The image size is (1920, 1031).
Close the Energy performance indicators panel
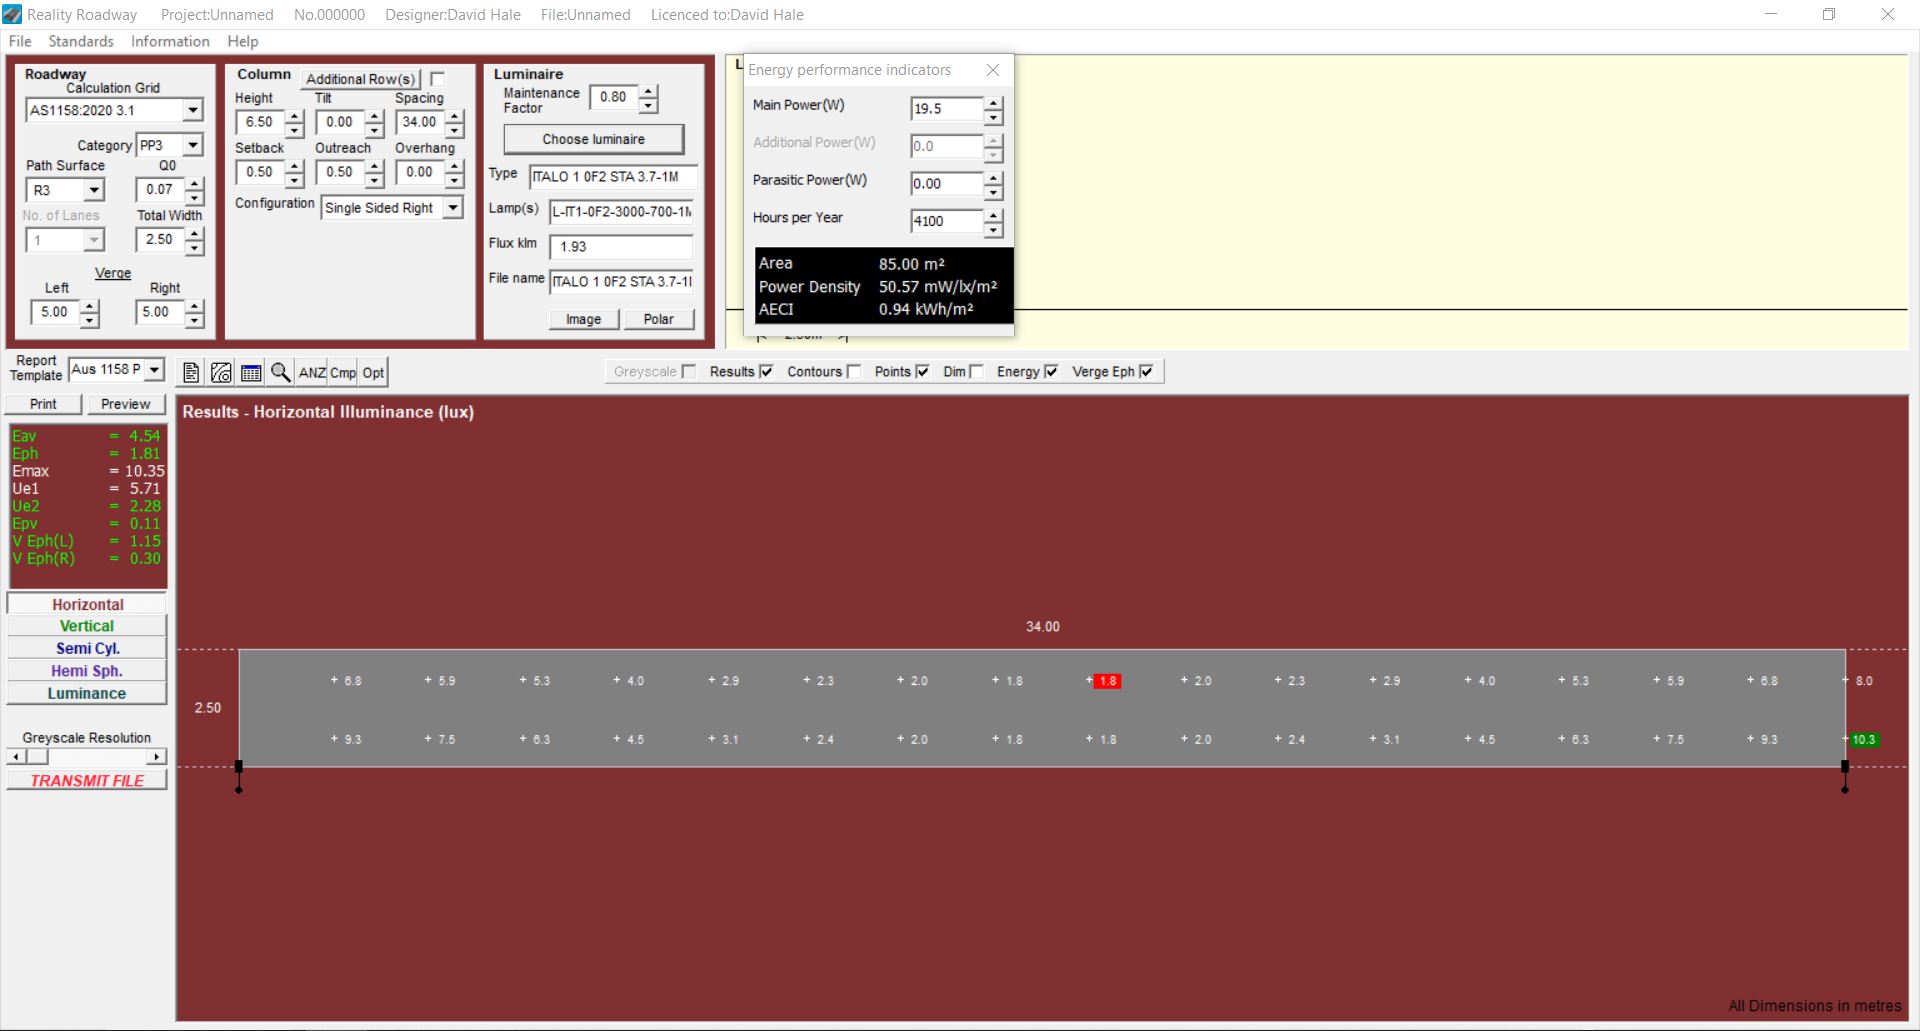[993, 70]
